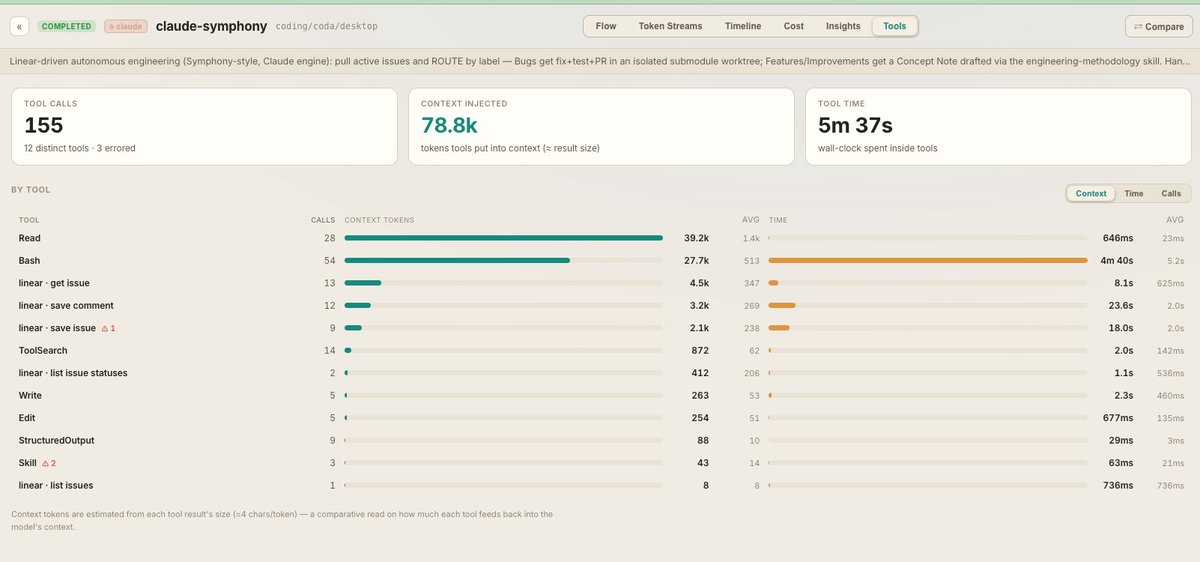Select the Write tool row

click(600, 395)
